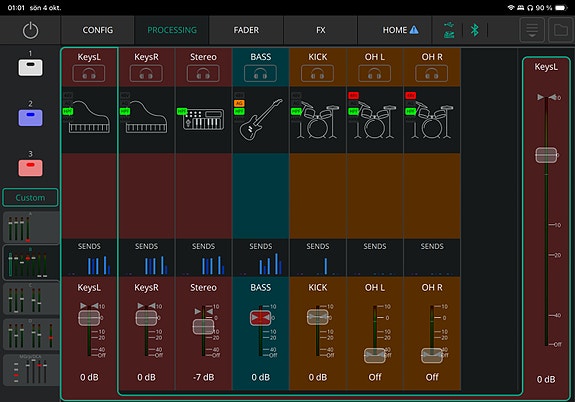The height and width of the screenshot is (402, 575).
Task: Open KeysR SENDS panel
Action: click(146, 258)
